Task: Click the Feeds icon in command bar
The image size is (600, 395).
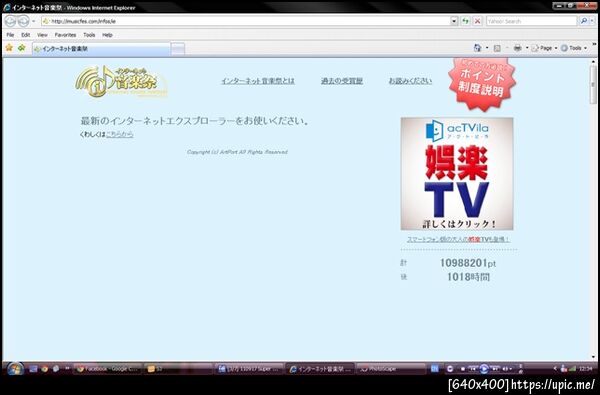Action: point(497,48)
